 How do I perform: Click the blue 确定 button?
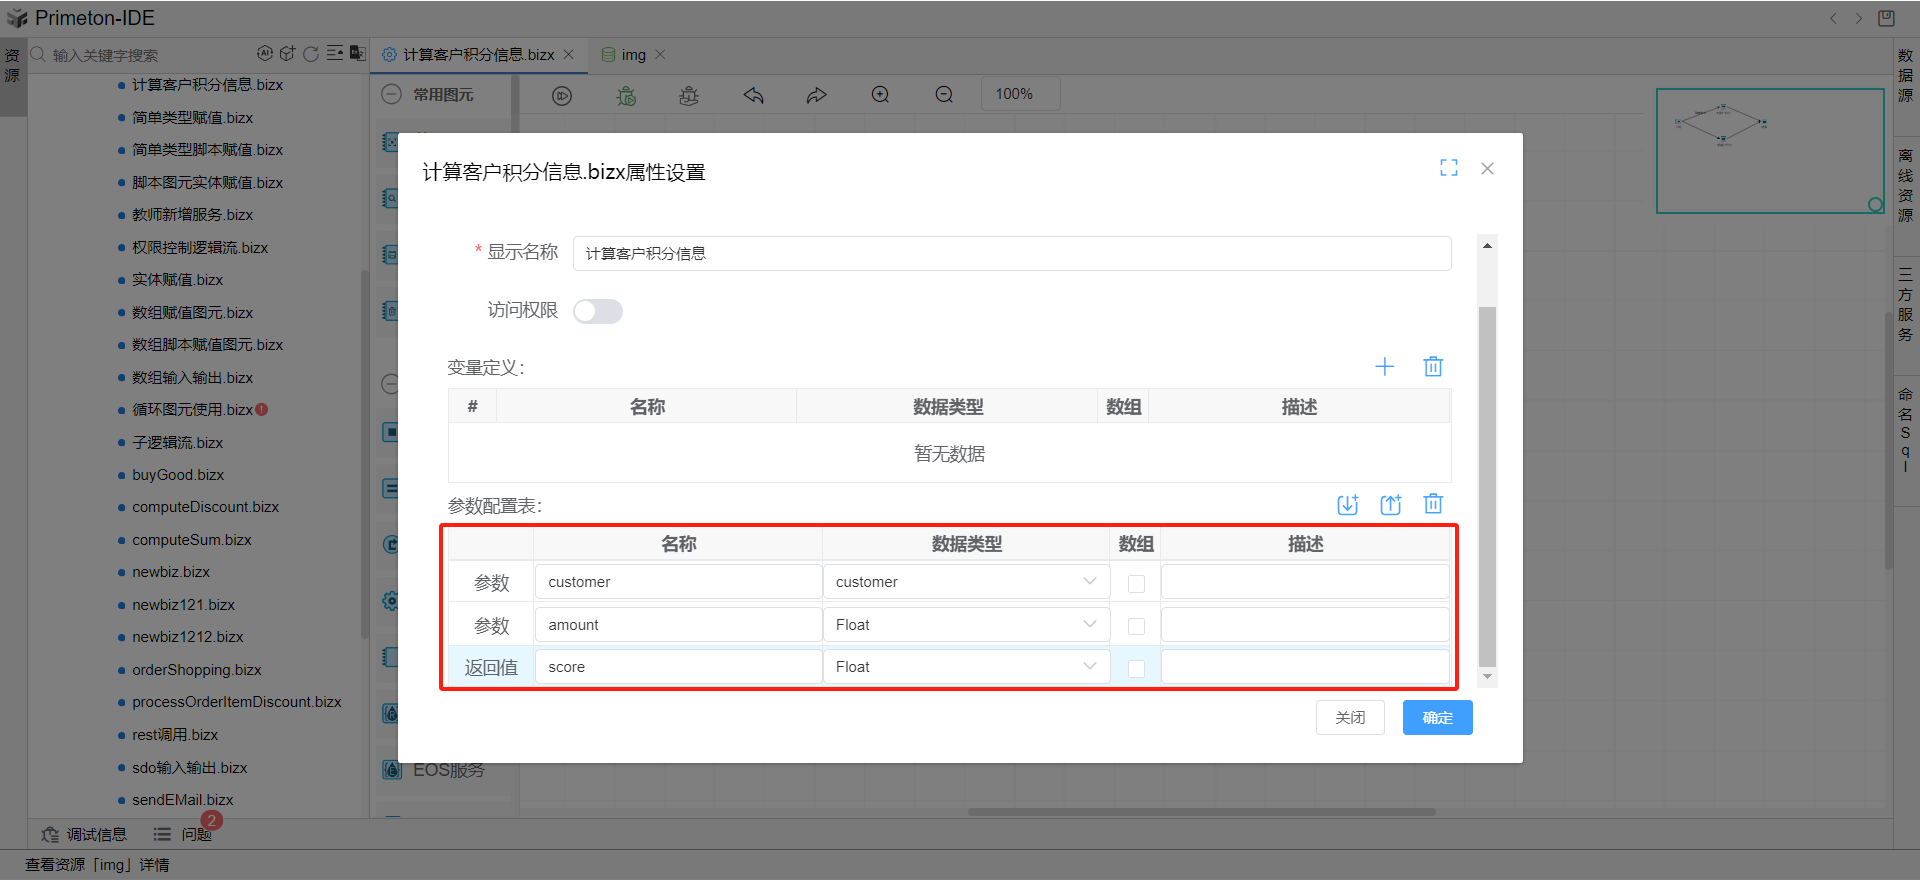pos(1437,718)
